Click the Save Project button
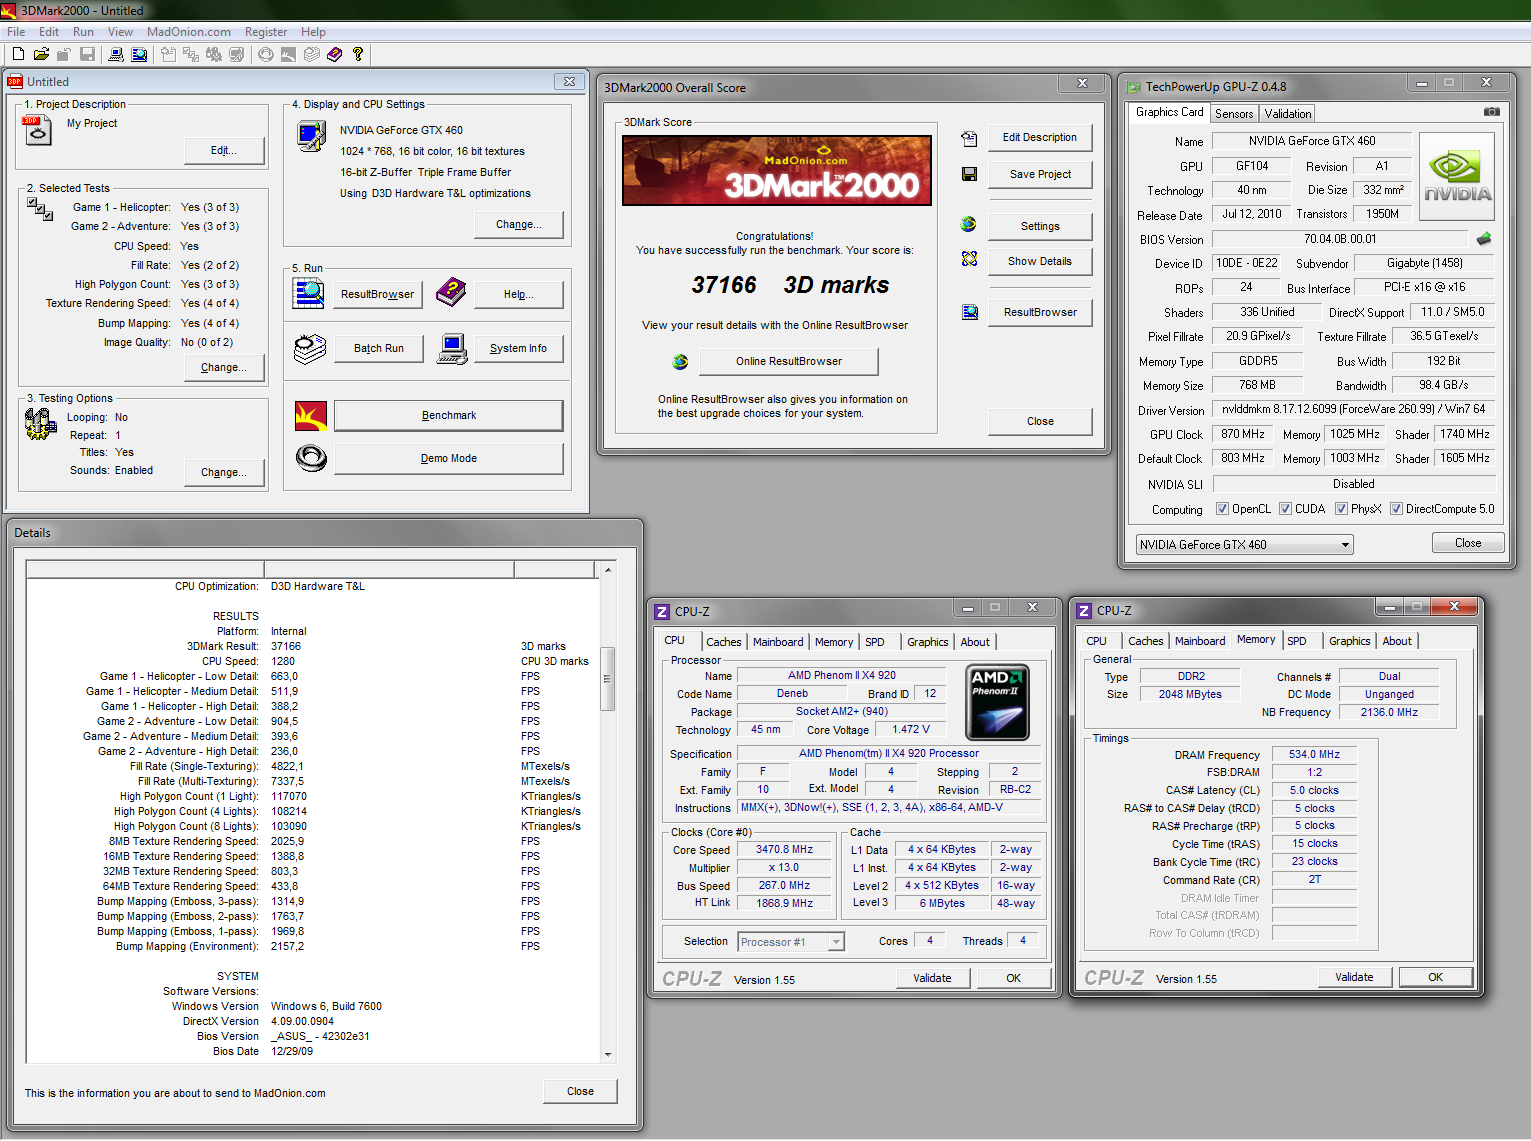Screen dimensions: 1531x1141 point(1040,174)
